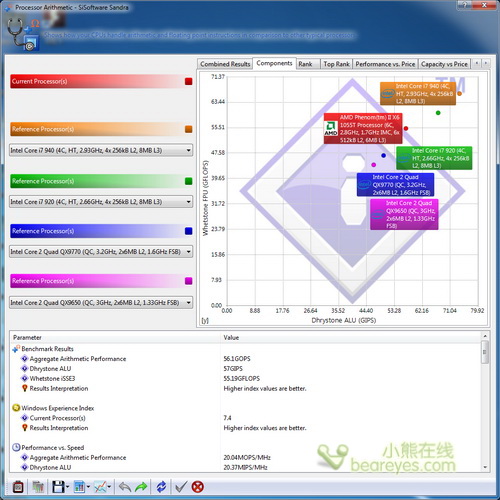Click the red Current Processor color square
500x500 pixels.
click(x=189, y=81)
